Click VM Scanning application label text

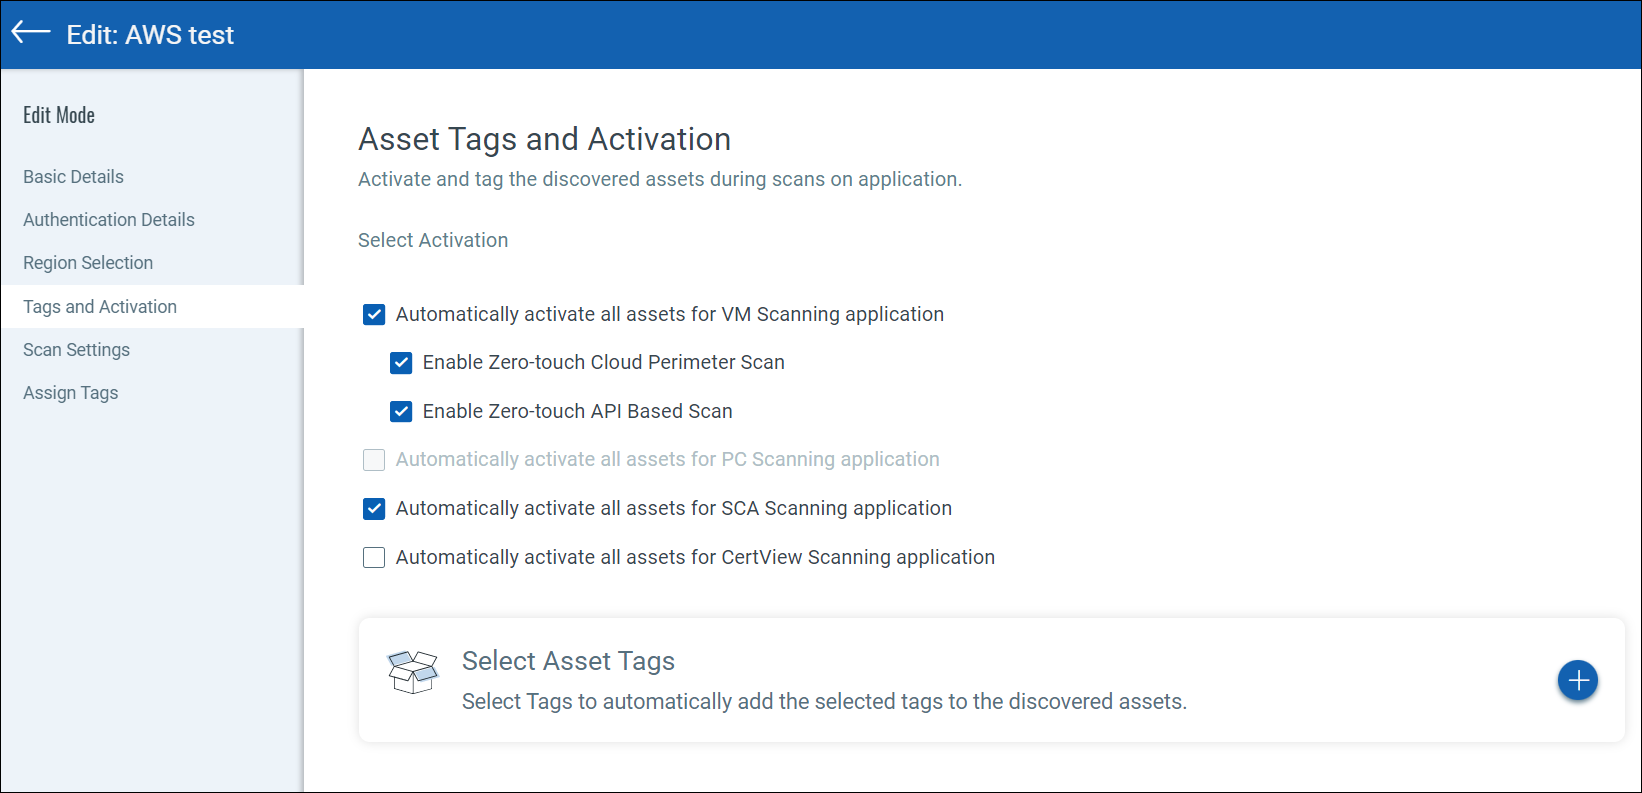(x=669, y=314)
